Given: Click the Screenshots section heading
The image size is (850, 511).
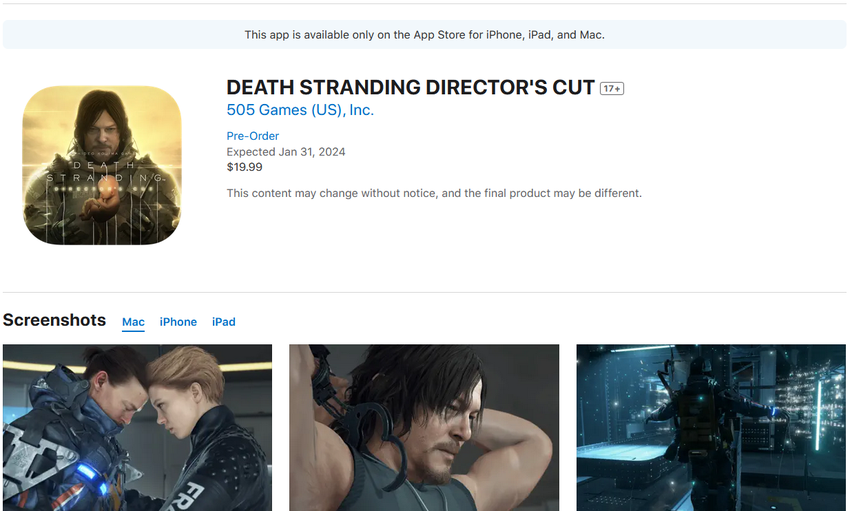Looking at the screenshot, I should point(54,320).
